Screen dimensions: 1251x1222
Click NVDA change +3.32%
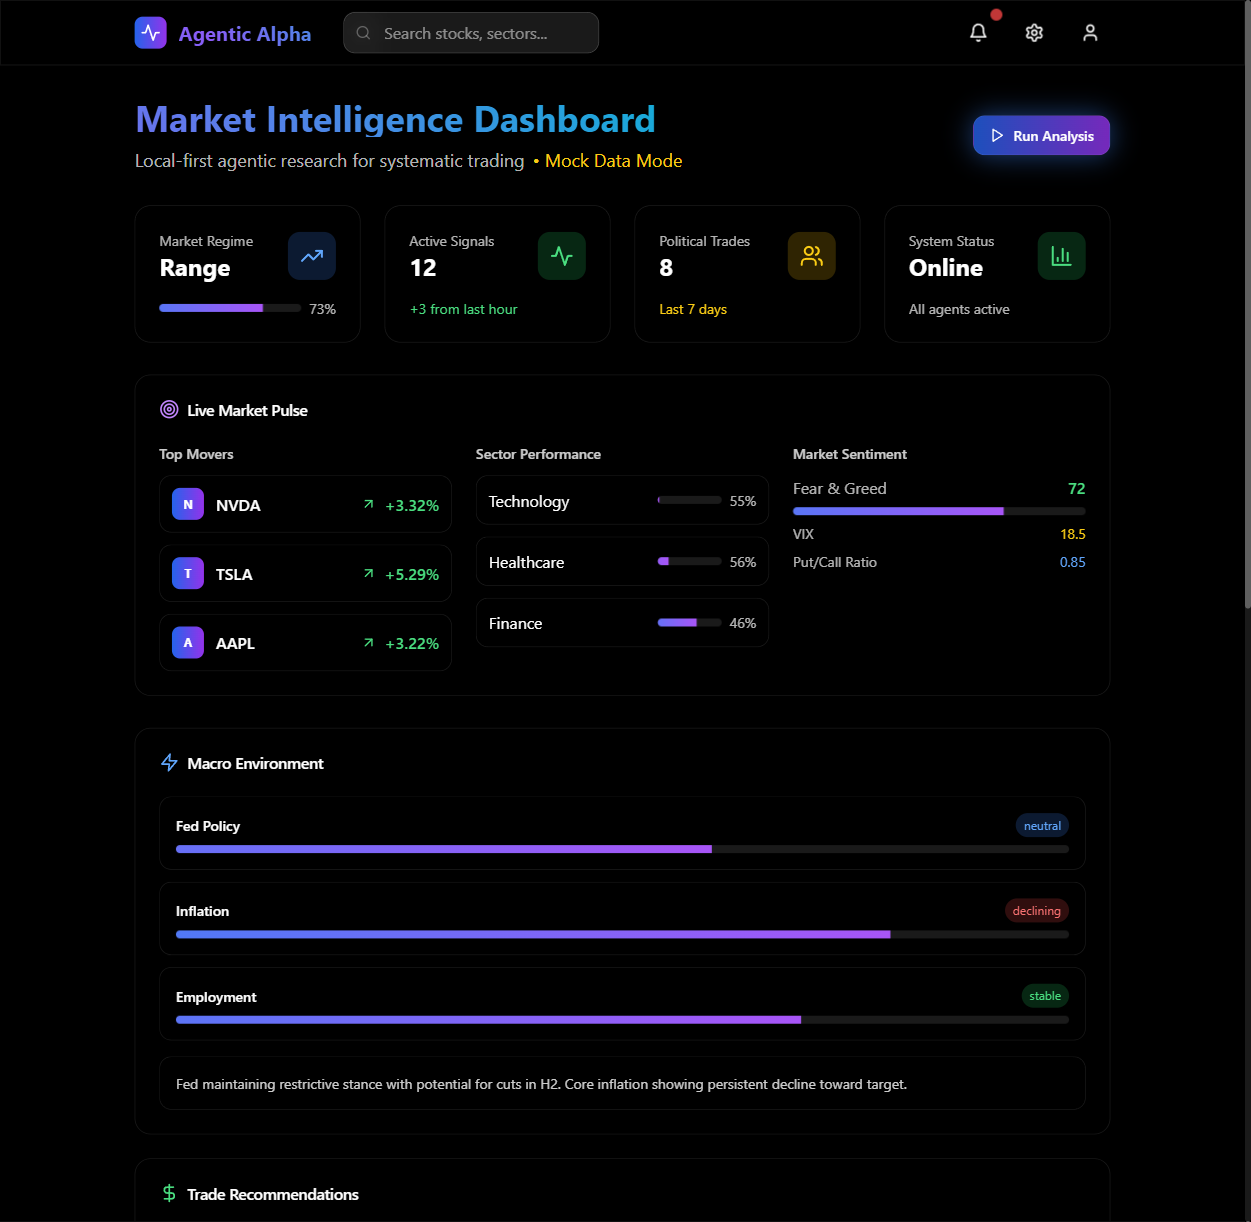point(412,506)
